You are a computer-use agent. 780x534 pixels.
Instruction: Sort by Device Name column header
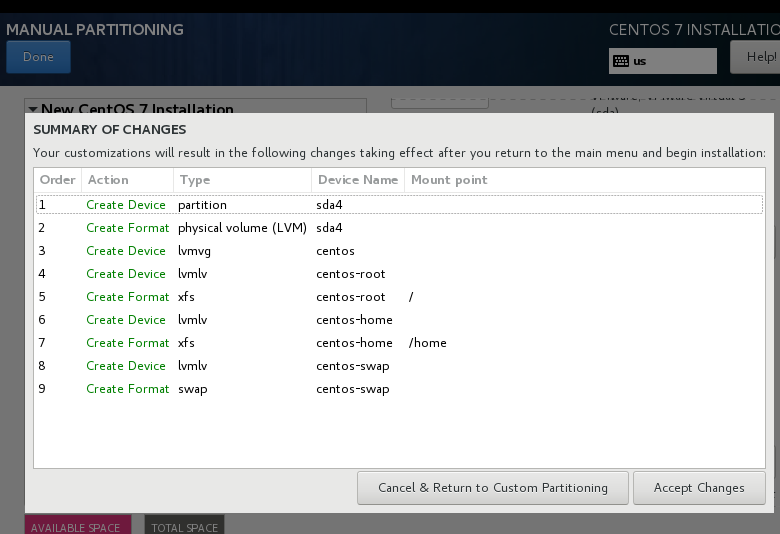point(358,180)
